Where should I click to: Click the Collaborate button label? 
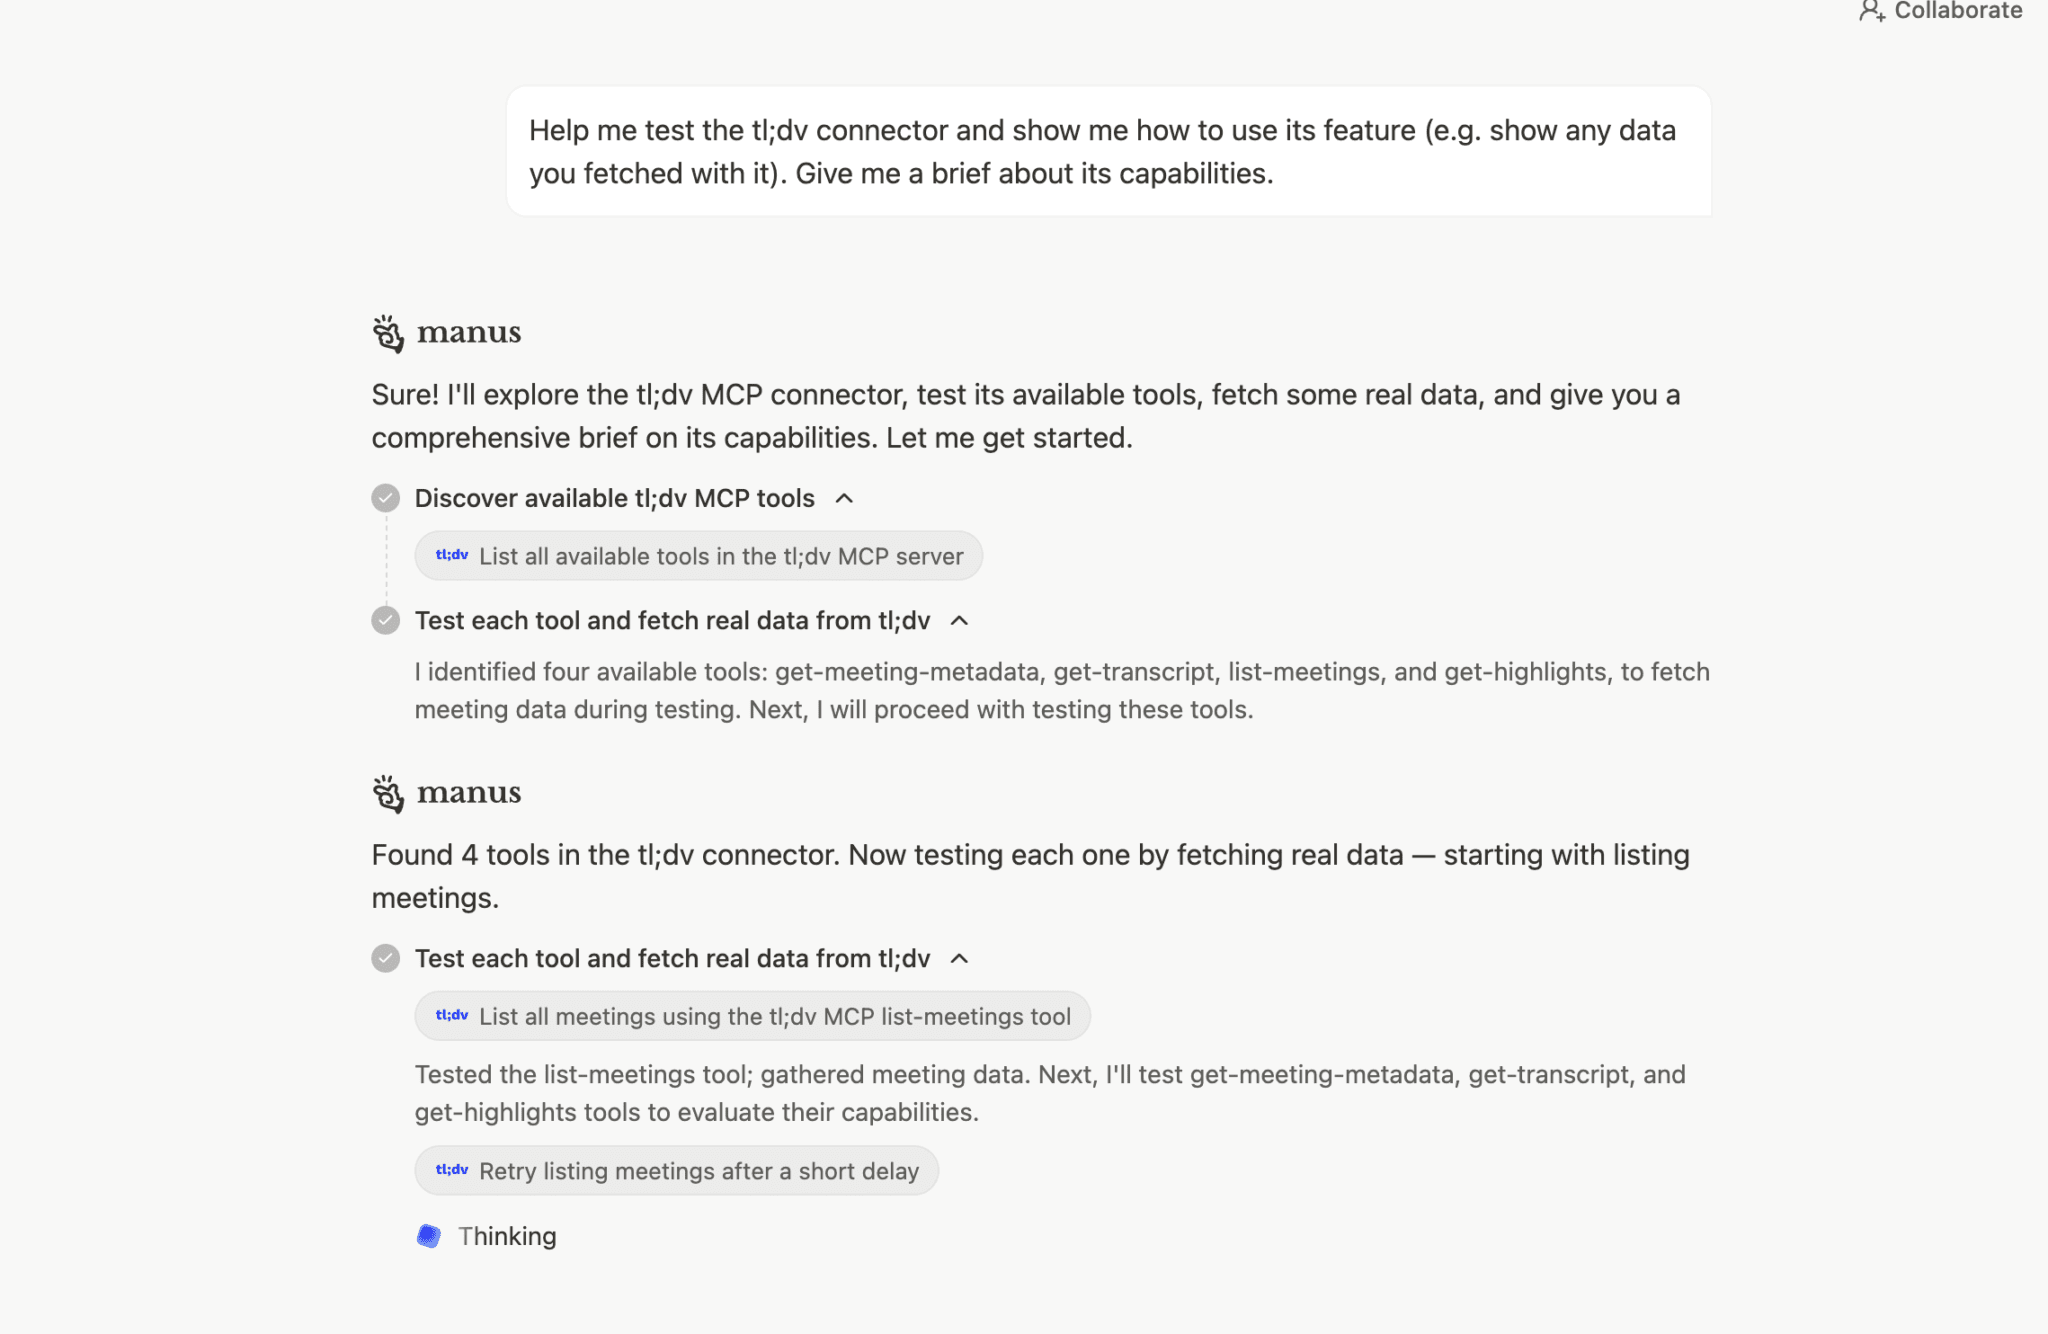click(x=1957, y=11)
